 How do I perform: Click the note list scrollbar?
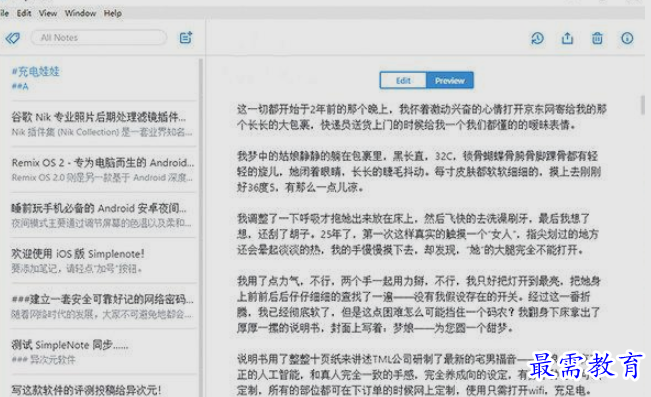coord(201,228)
